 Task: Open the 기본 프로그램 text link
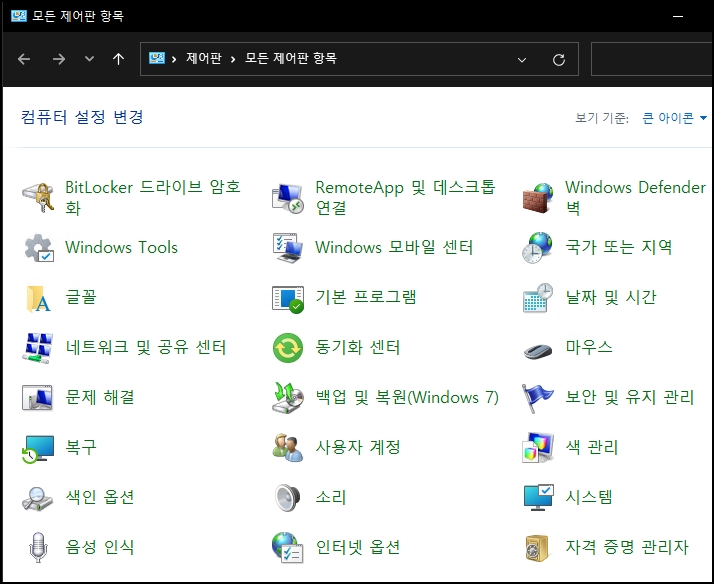coord(366,297)
